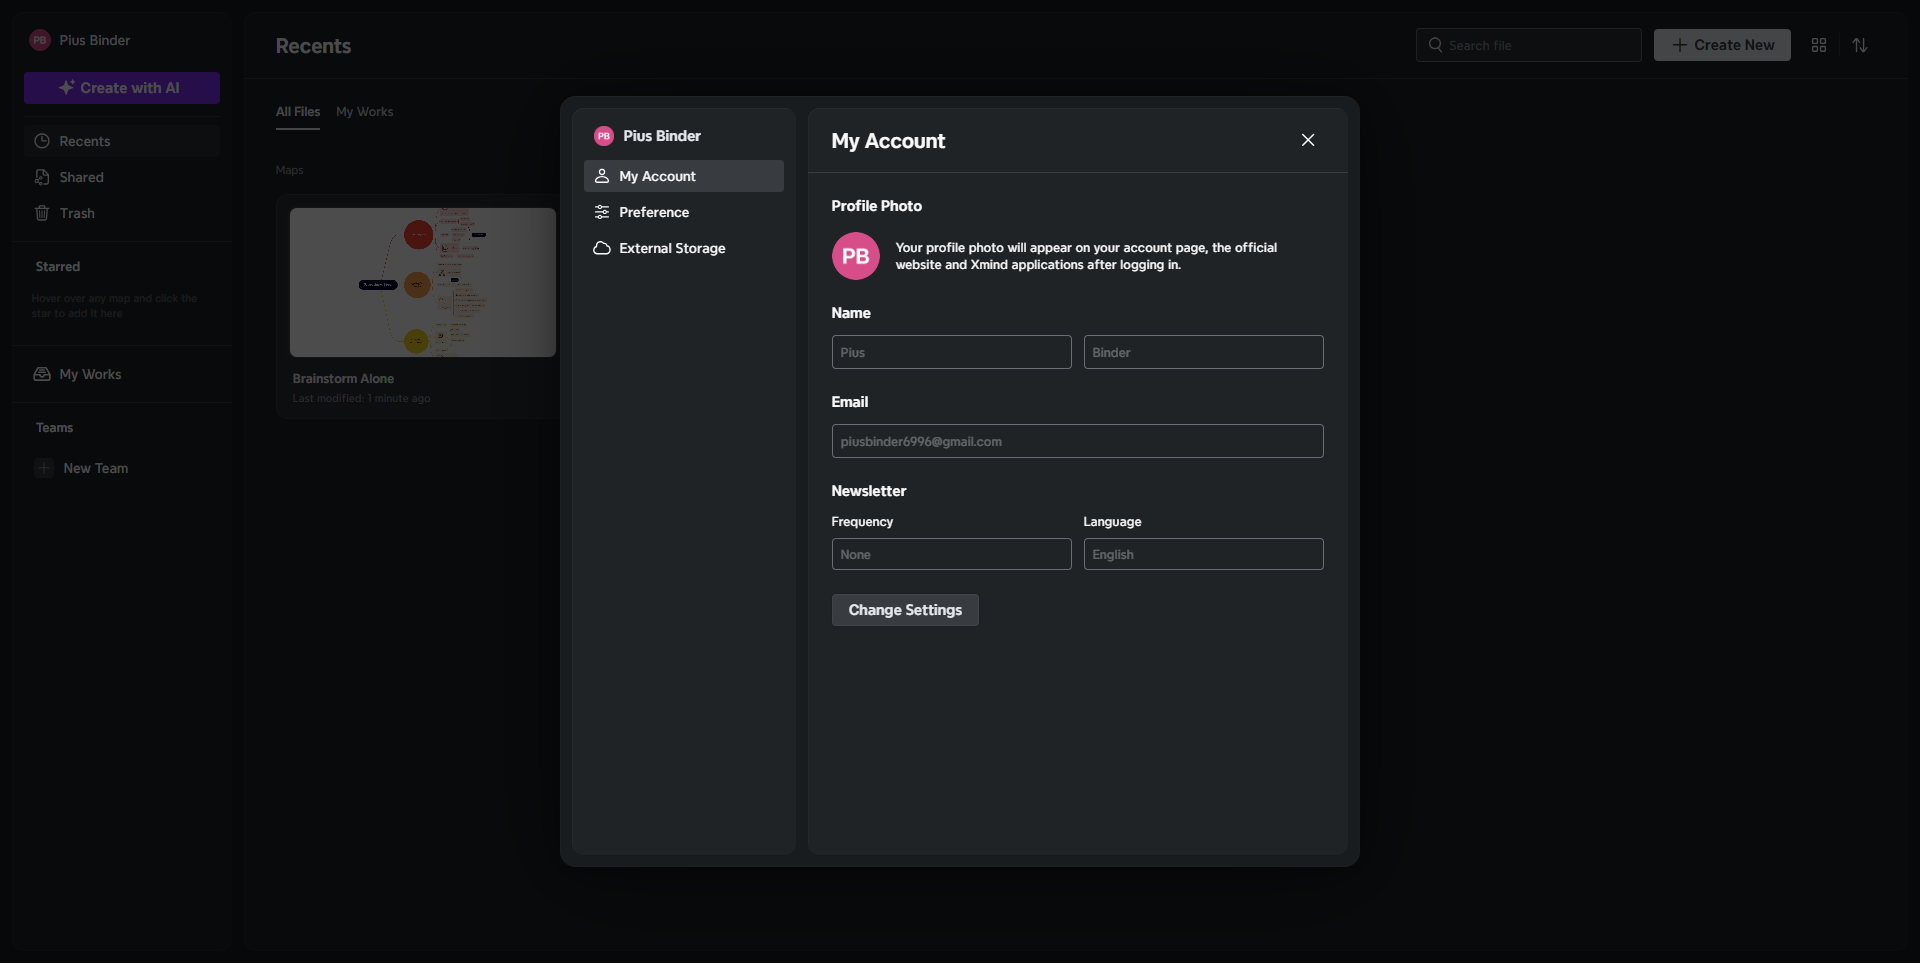
Task: Switch to the My Works tab
Action: 364,112
